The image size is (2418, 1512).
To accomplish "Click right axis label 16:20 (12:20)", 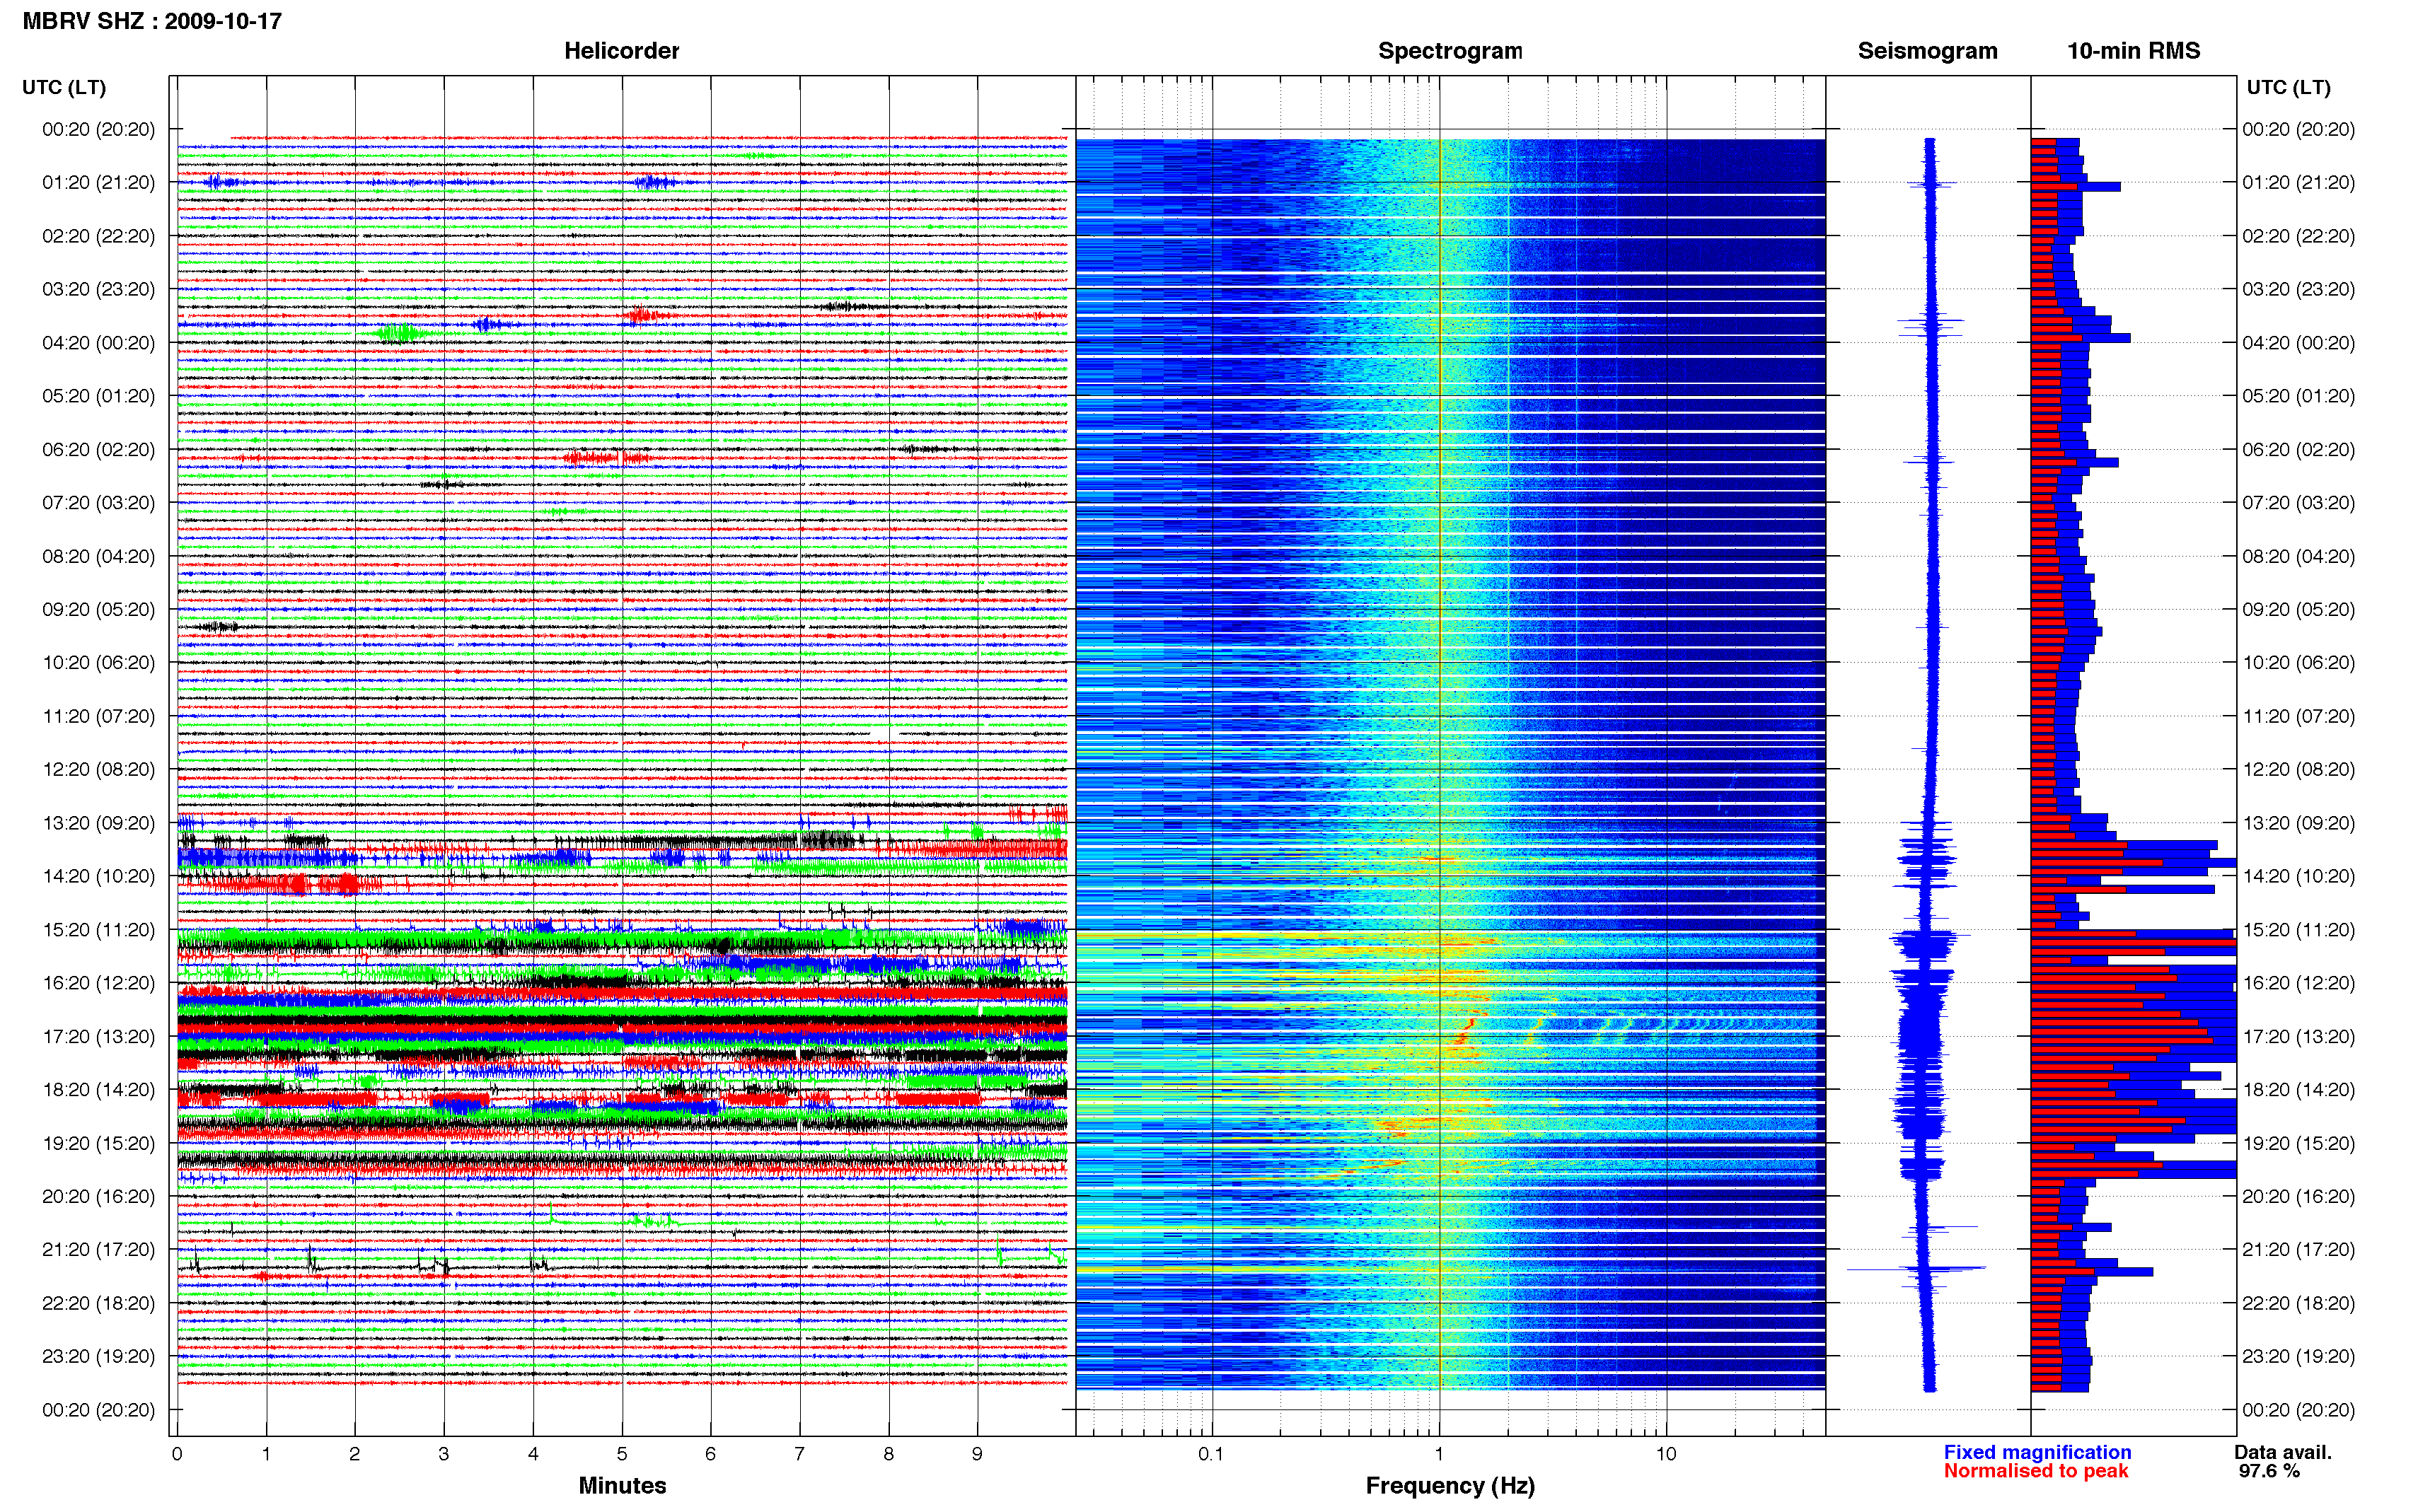I will [x=2298, y=983].
